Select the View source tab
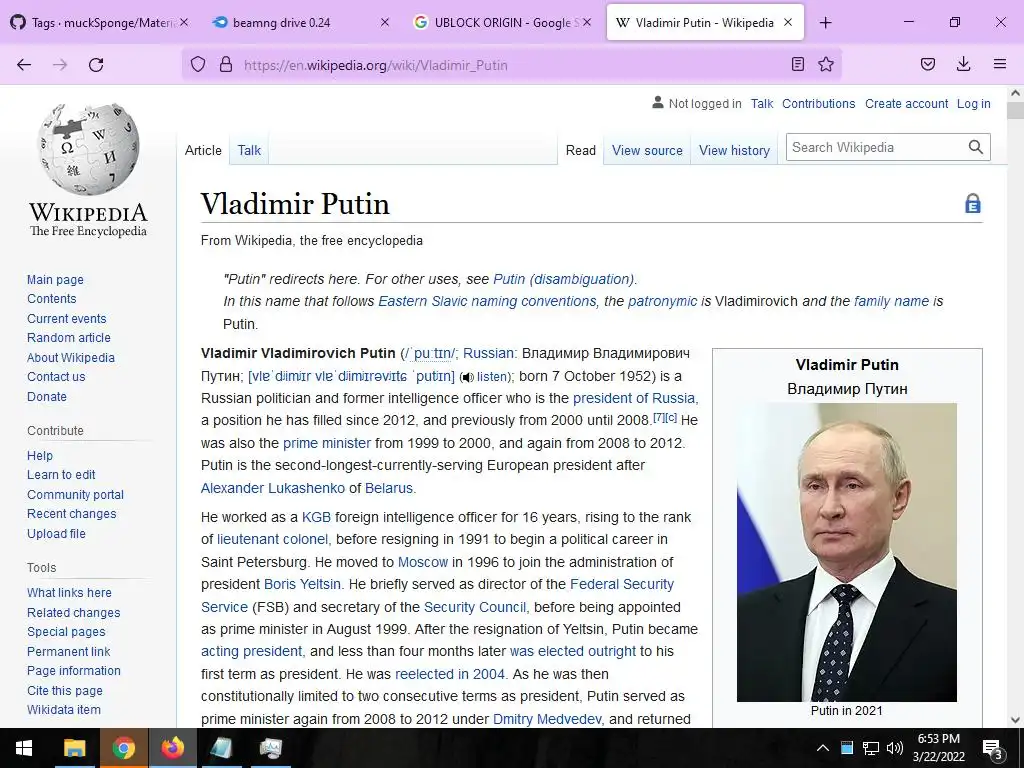 coord(647,150)
